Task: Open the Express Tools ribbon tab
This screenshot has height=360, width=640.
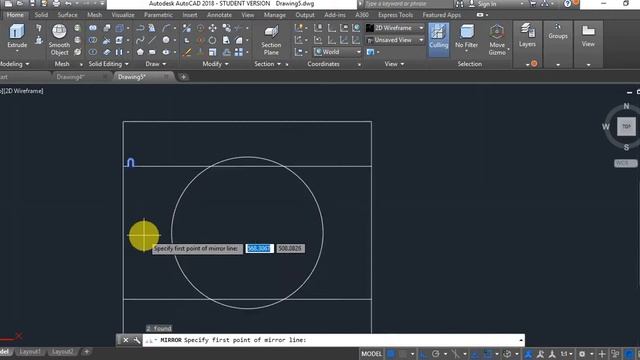Action: [x=395, y=15]
